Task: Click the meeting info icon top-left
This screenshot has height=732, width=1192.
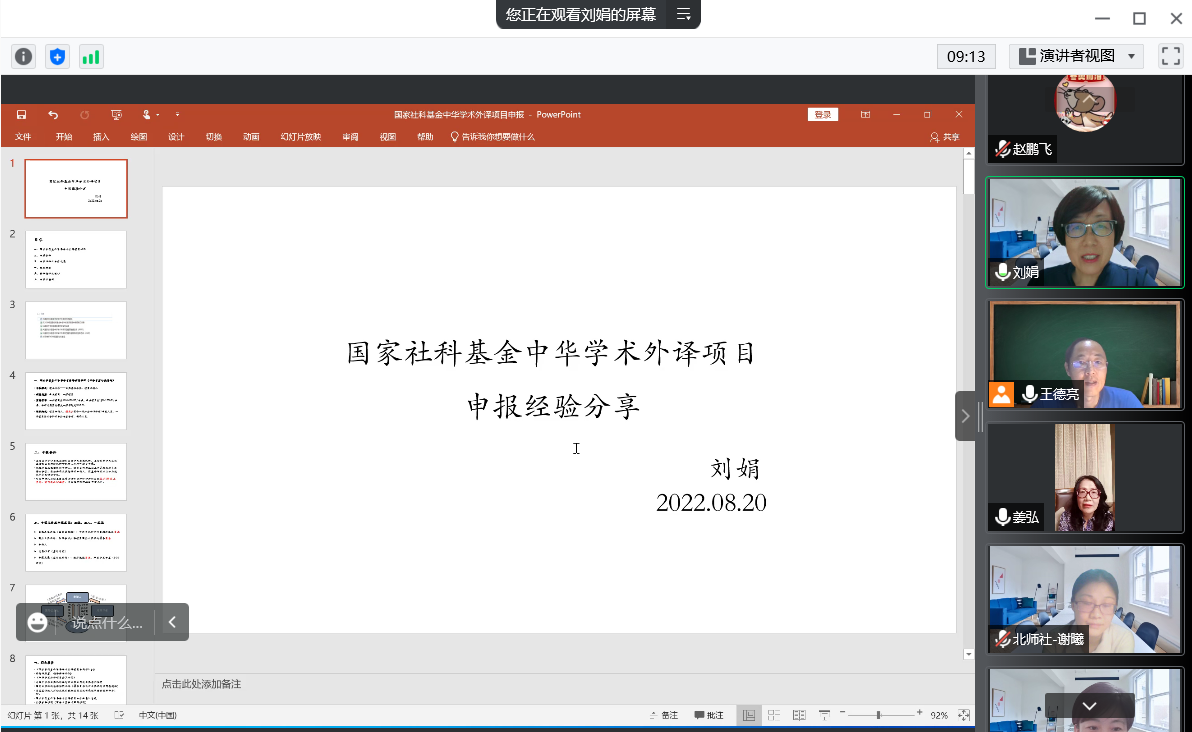Action: pos(22,57)
